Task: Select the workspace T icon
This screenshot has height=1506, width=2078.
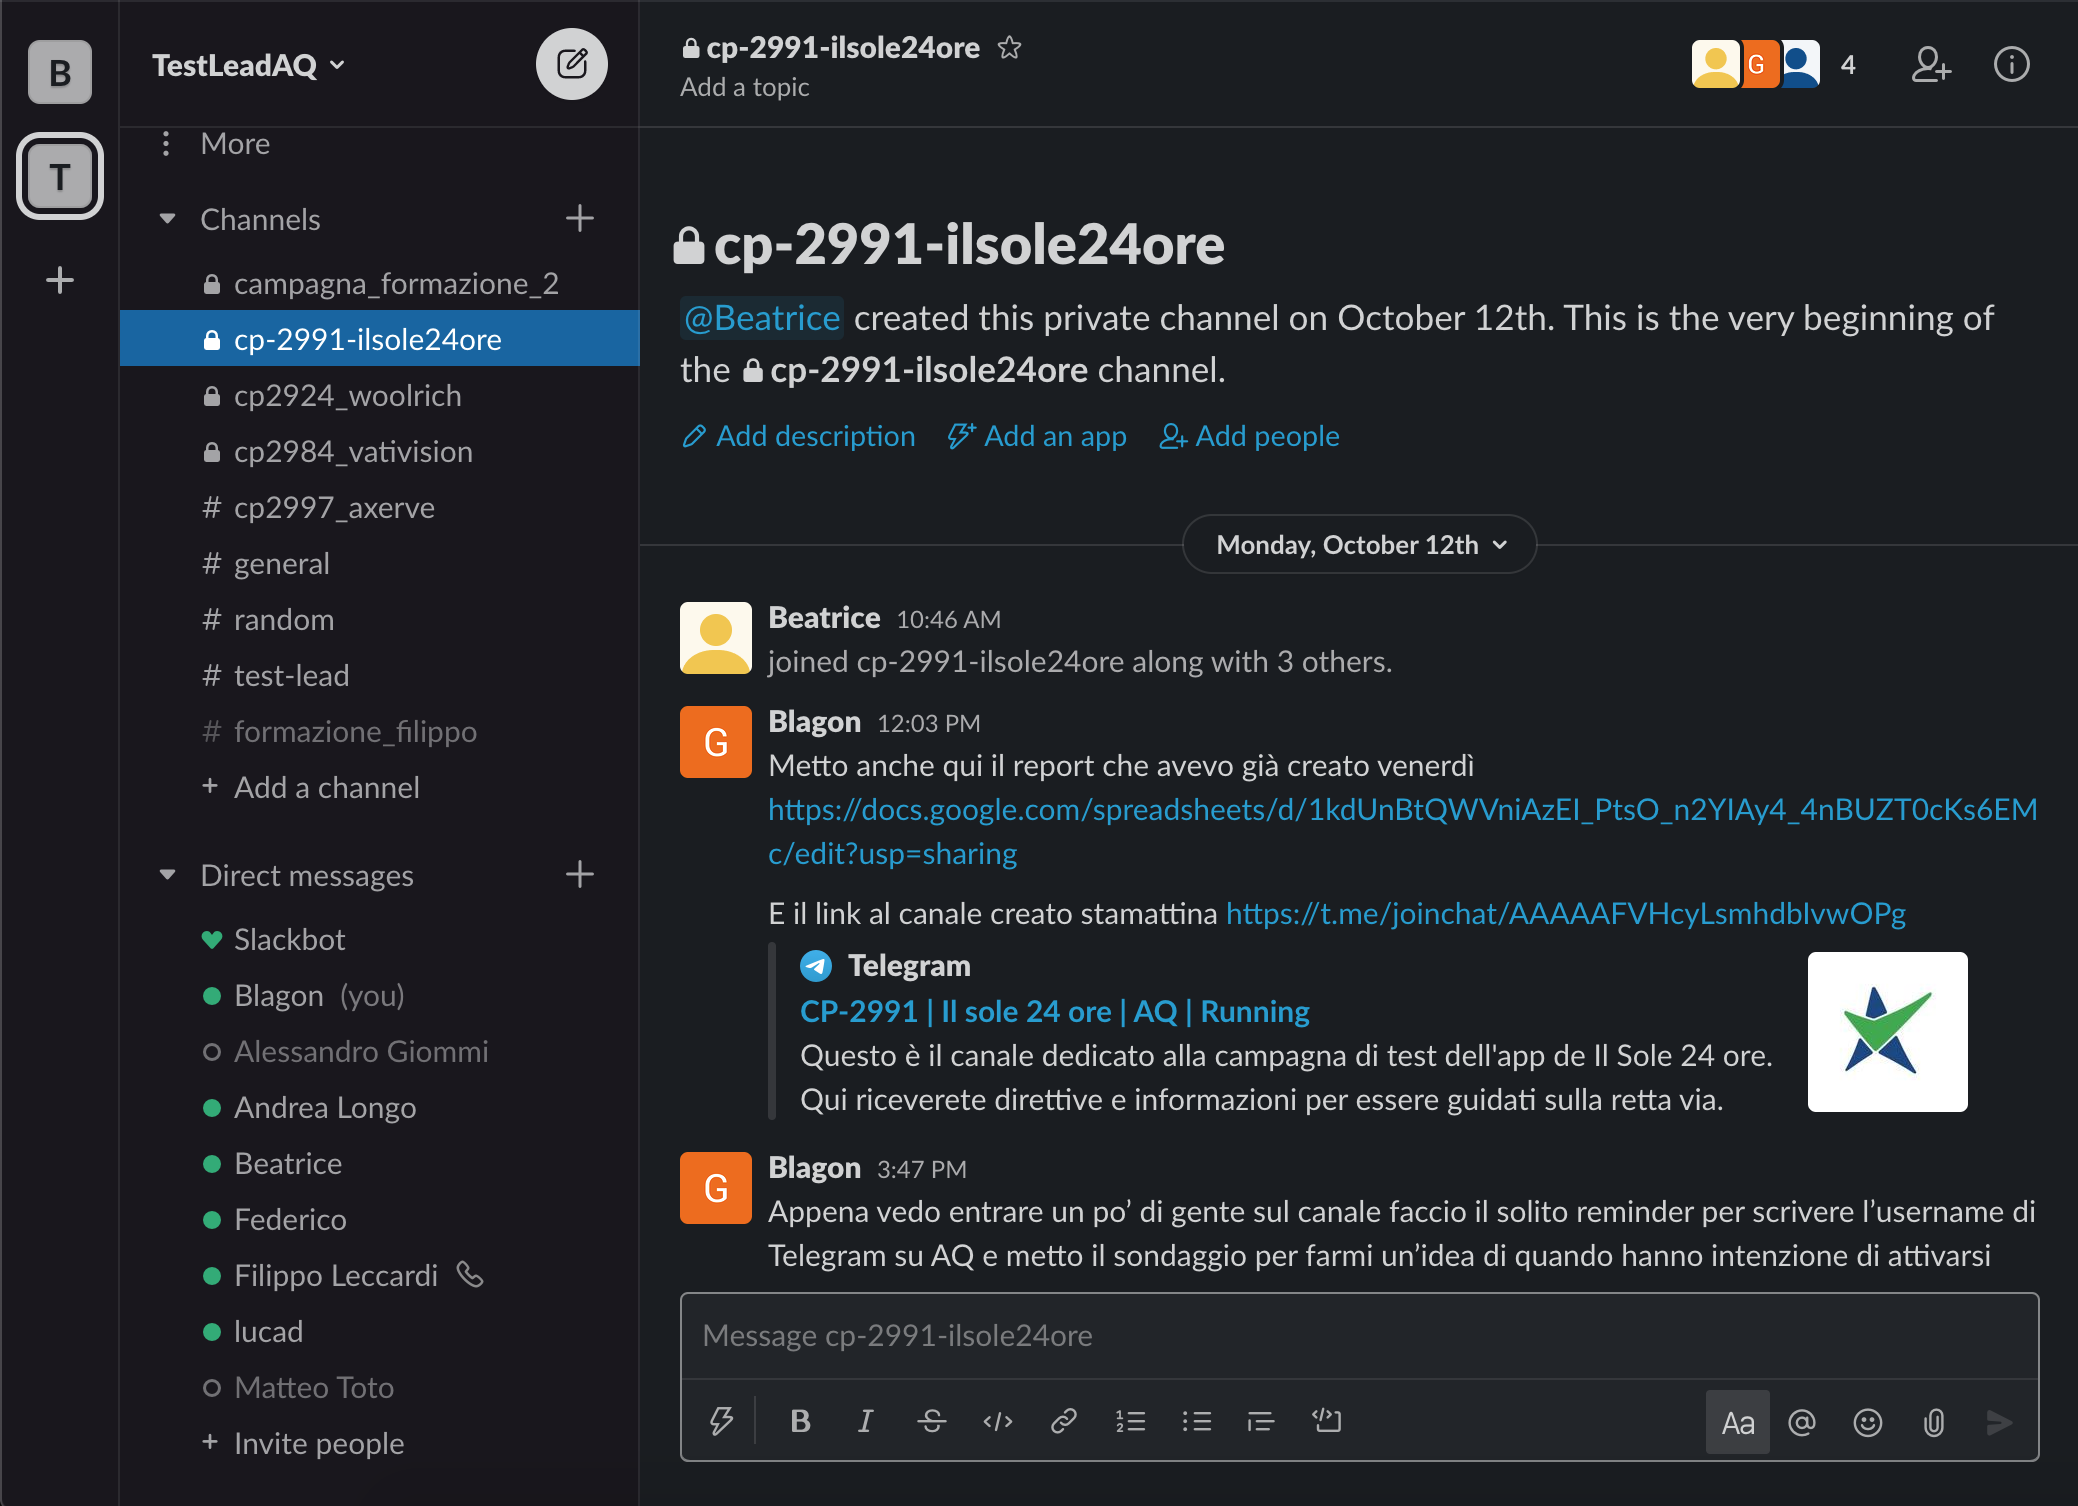Action: (x=60, y=176)
